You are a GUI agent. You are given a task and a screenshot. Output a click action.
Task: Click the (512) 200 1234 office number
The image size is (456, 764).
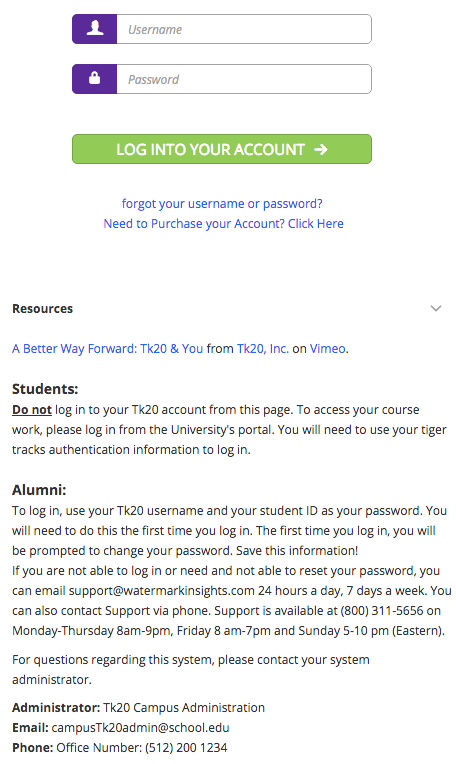point(186,747)
